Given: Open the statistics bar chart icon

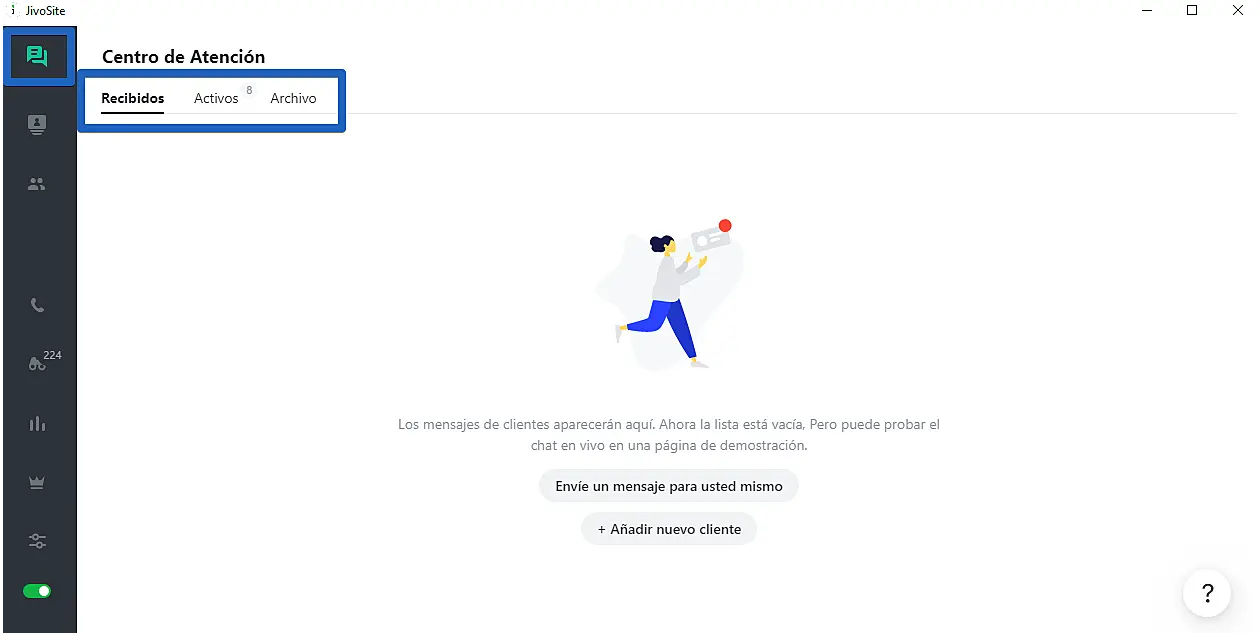Looking at the screenshot, I should (38, 423).
